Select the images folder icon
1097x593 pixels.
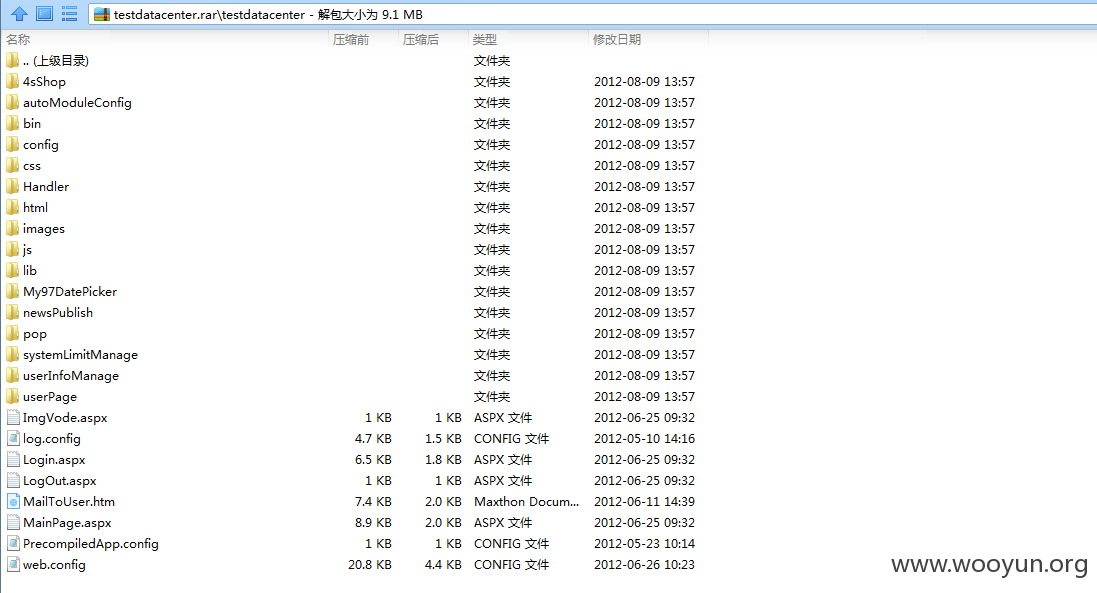tap(13, 228)
